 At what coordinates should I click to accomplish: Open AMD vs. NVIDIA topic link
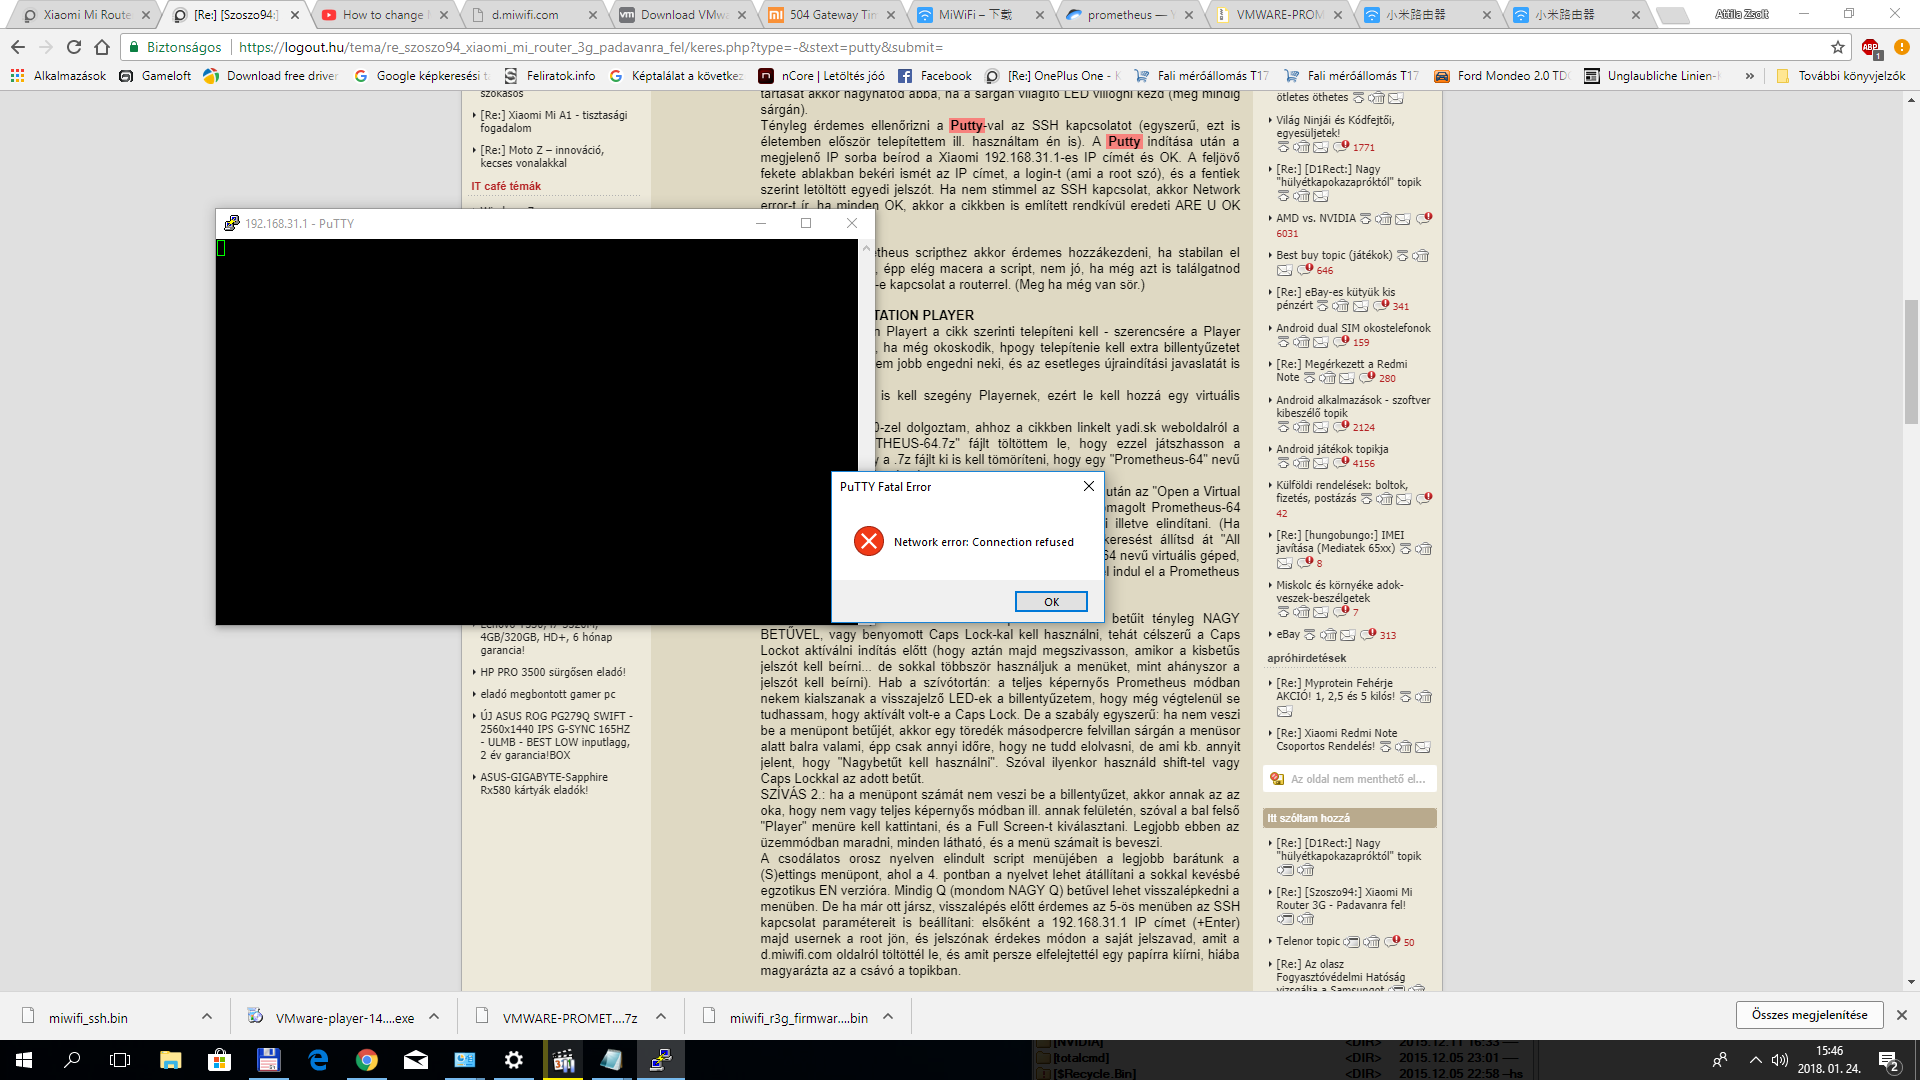pyautogui.click(x=1315, y=218)
